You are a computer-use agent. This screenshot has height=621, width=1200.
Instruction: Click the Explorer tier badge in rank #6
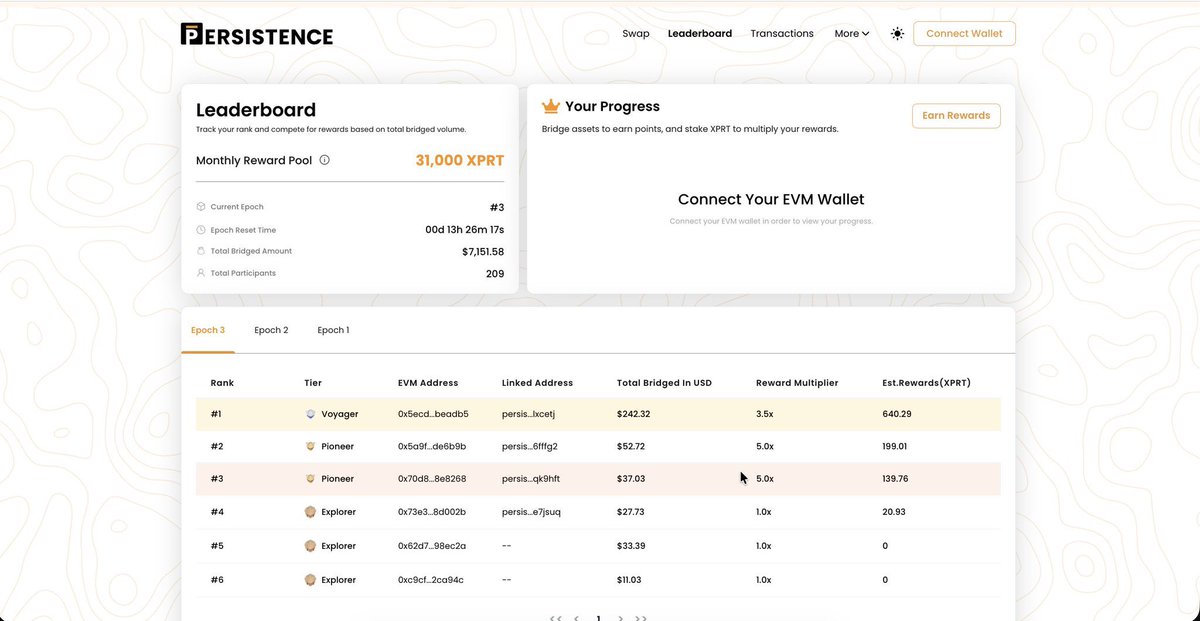[310, 580]
